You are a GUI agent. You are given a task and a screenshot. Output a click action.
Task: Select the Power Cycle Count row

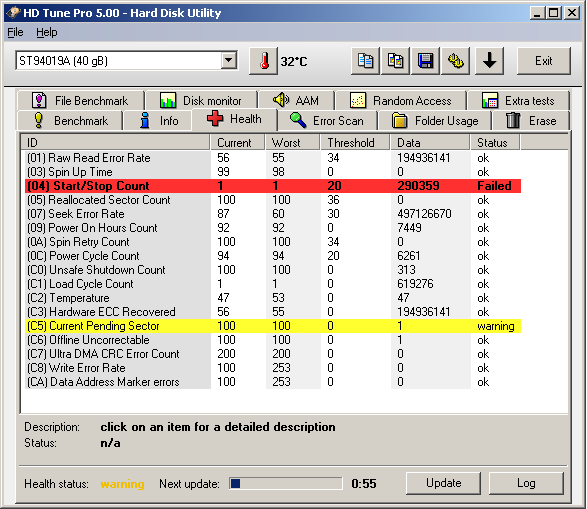click(x=273, y=256)
